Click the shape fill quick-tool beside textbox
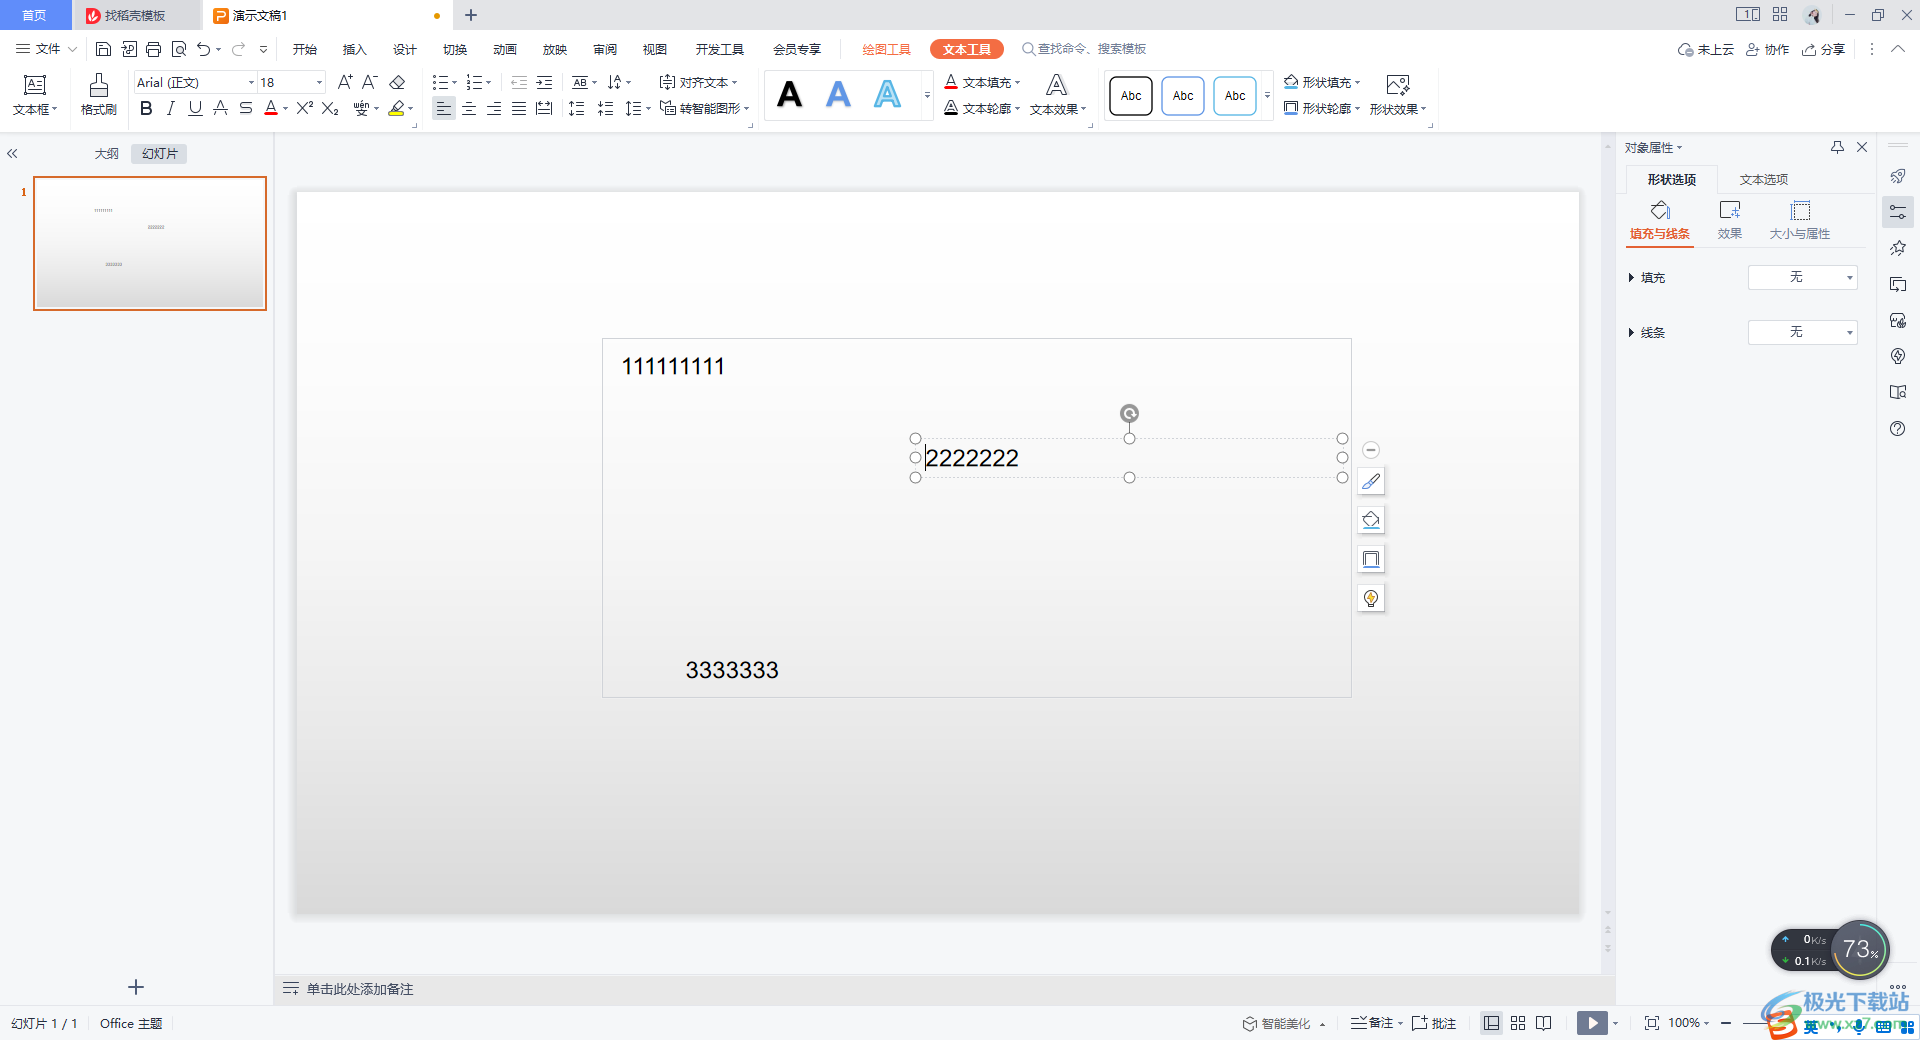The height and width of the screenshot is (1040, 1920). [x=1371, y=520]
